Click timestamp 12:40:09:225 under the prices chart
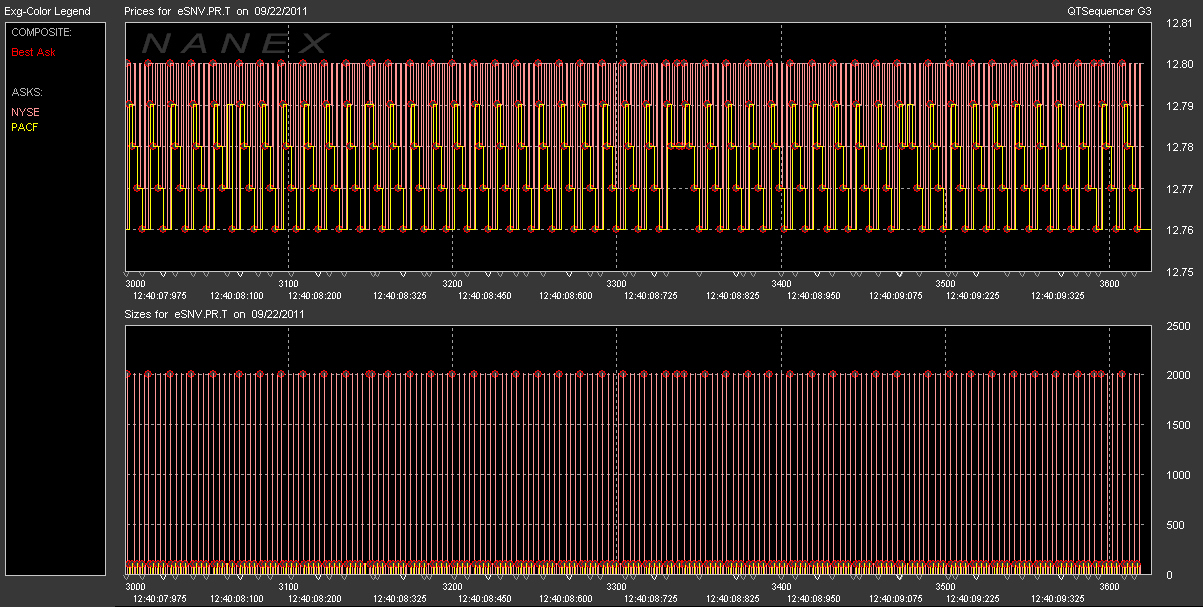Image resolution: width=1203 pixels, height=607 pixels. [974, 296]
